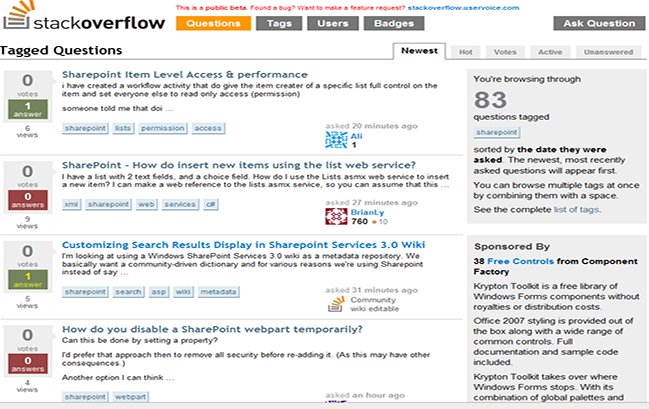
Task: Open 'Sharepoint Item Level Access & performance' question
Action: (185, 75)
